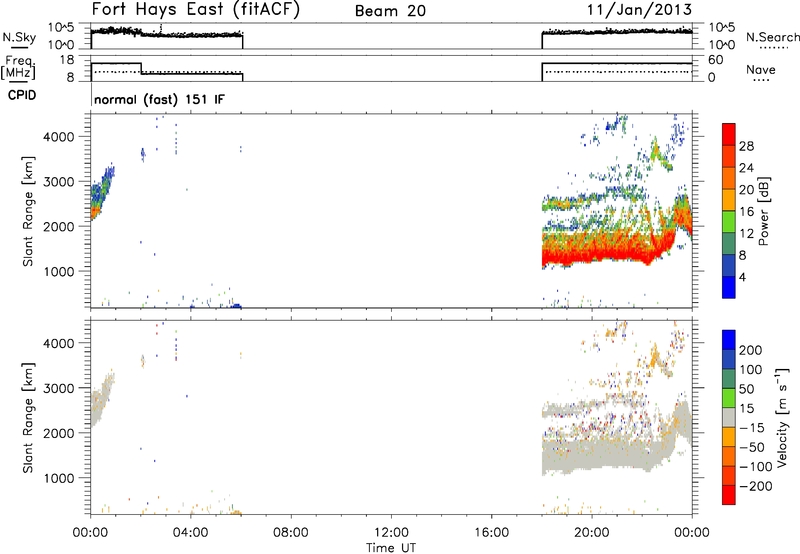Click the 'Power [dB]' colorbar title
Screen dimensions: 800x554
763,211
